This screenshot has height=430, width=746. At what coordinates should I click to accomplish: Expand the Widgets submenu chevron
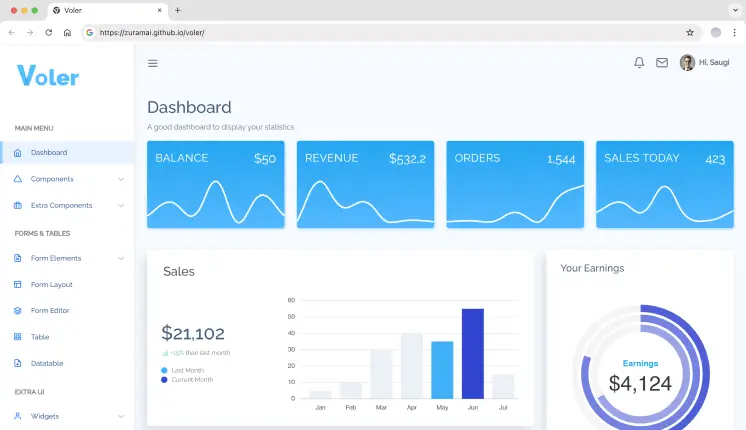121,416
